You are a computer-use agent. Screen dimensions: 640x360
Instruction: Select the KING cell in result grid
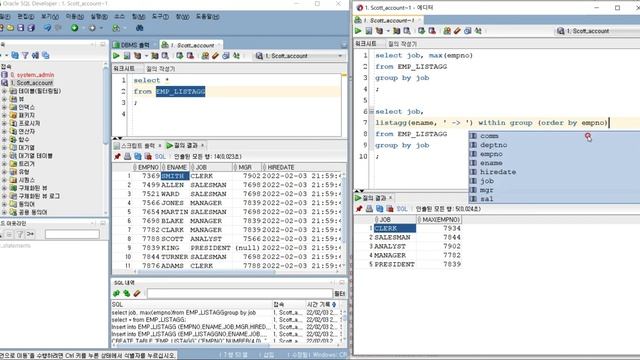pos(174,248)
